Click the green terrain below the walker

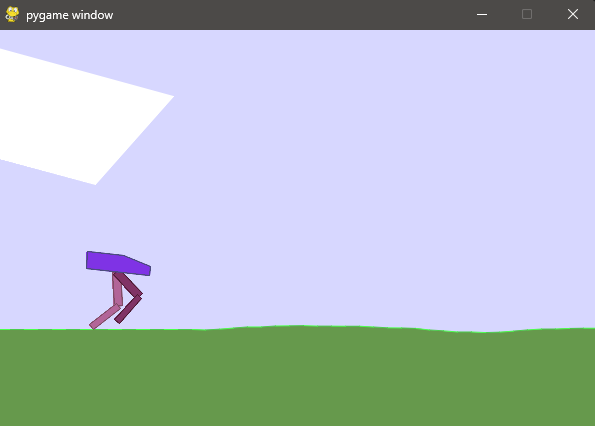(x=114, y=376)
